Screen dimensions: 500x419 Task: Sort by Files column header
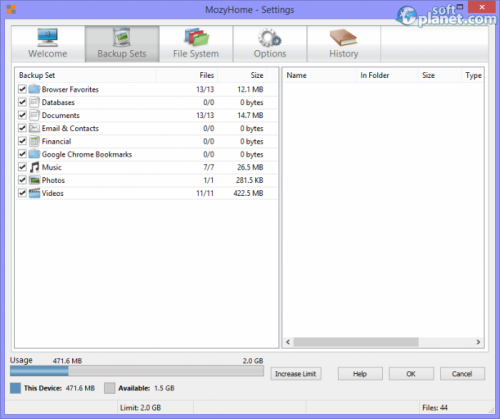point(187,75)
